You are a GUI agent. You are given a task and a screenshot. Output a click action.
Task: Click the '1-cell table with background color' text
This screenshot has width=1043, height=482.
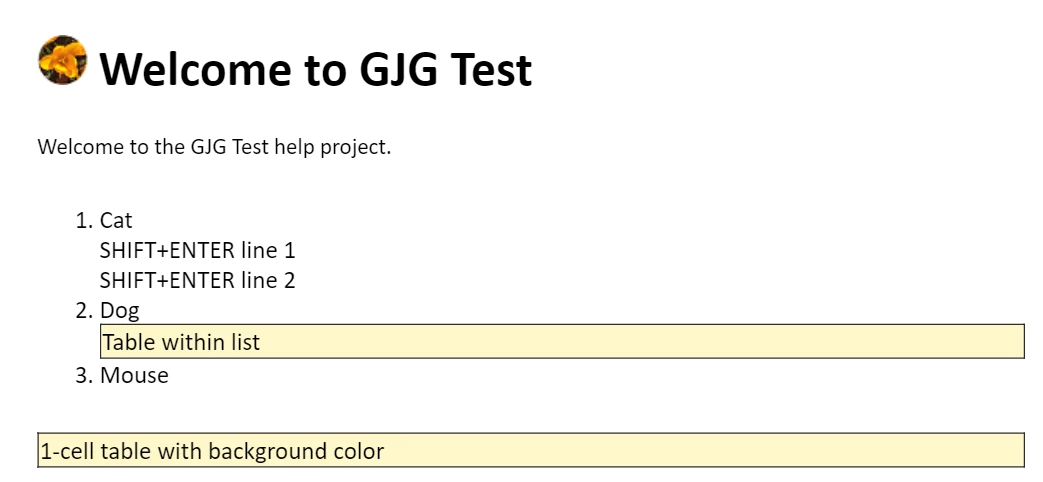click(212, 451)
